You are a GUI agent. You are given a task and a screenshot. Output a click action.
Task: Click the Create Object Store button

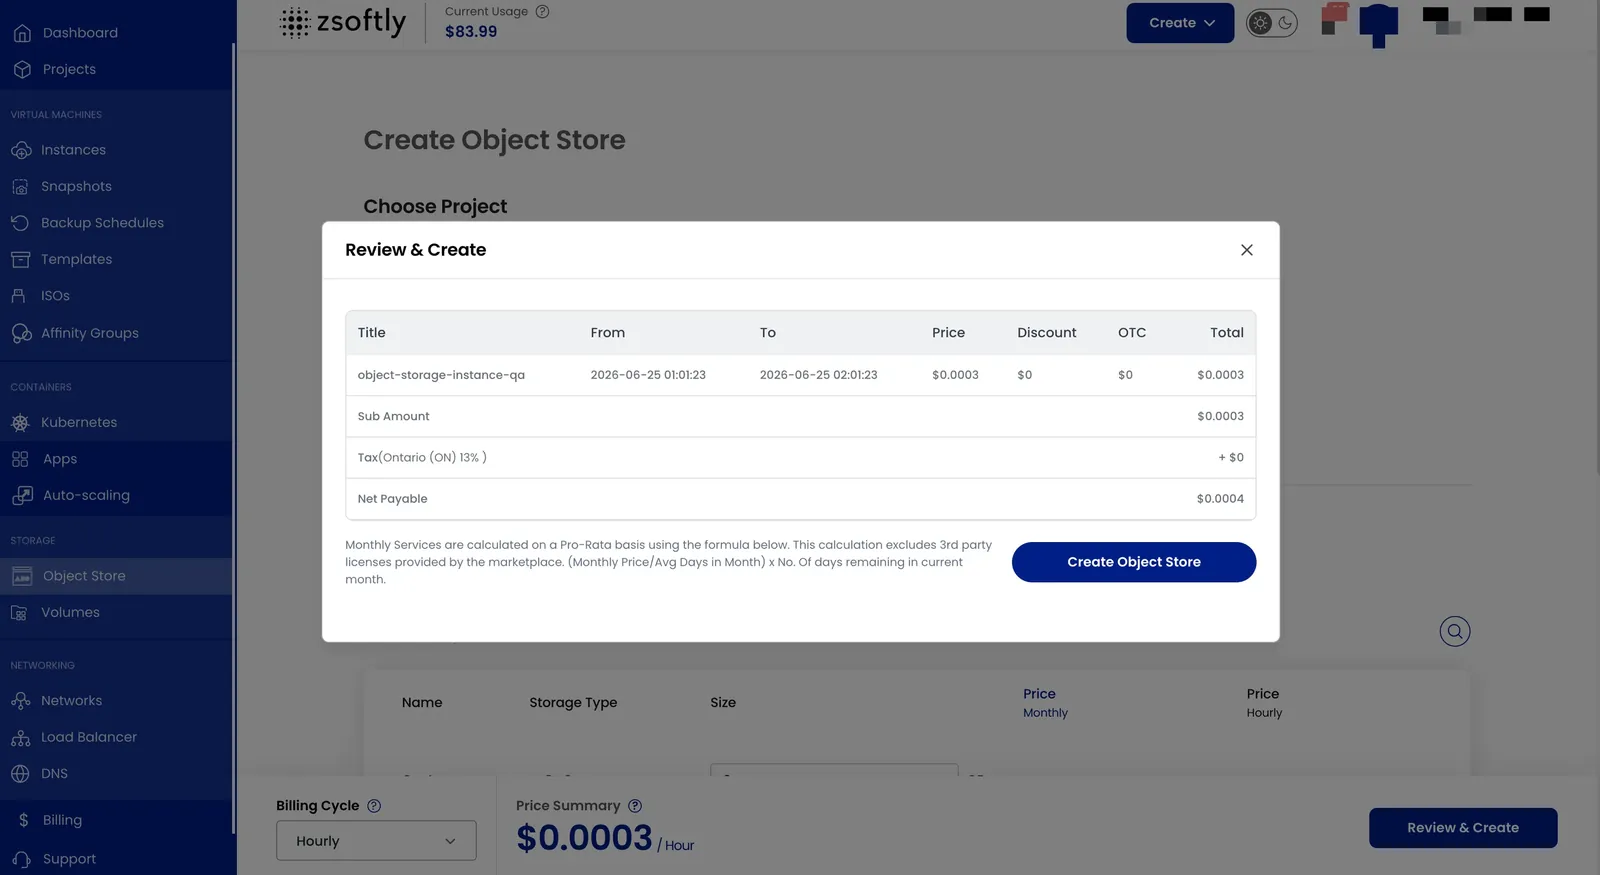(x=1134, y=562)
